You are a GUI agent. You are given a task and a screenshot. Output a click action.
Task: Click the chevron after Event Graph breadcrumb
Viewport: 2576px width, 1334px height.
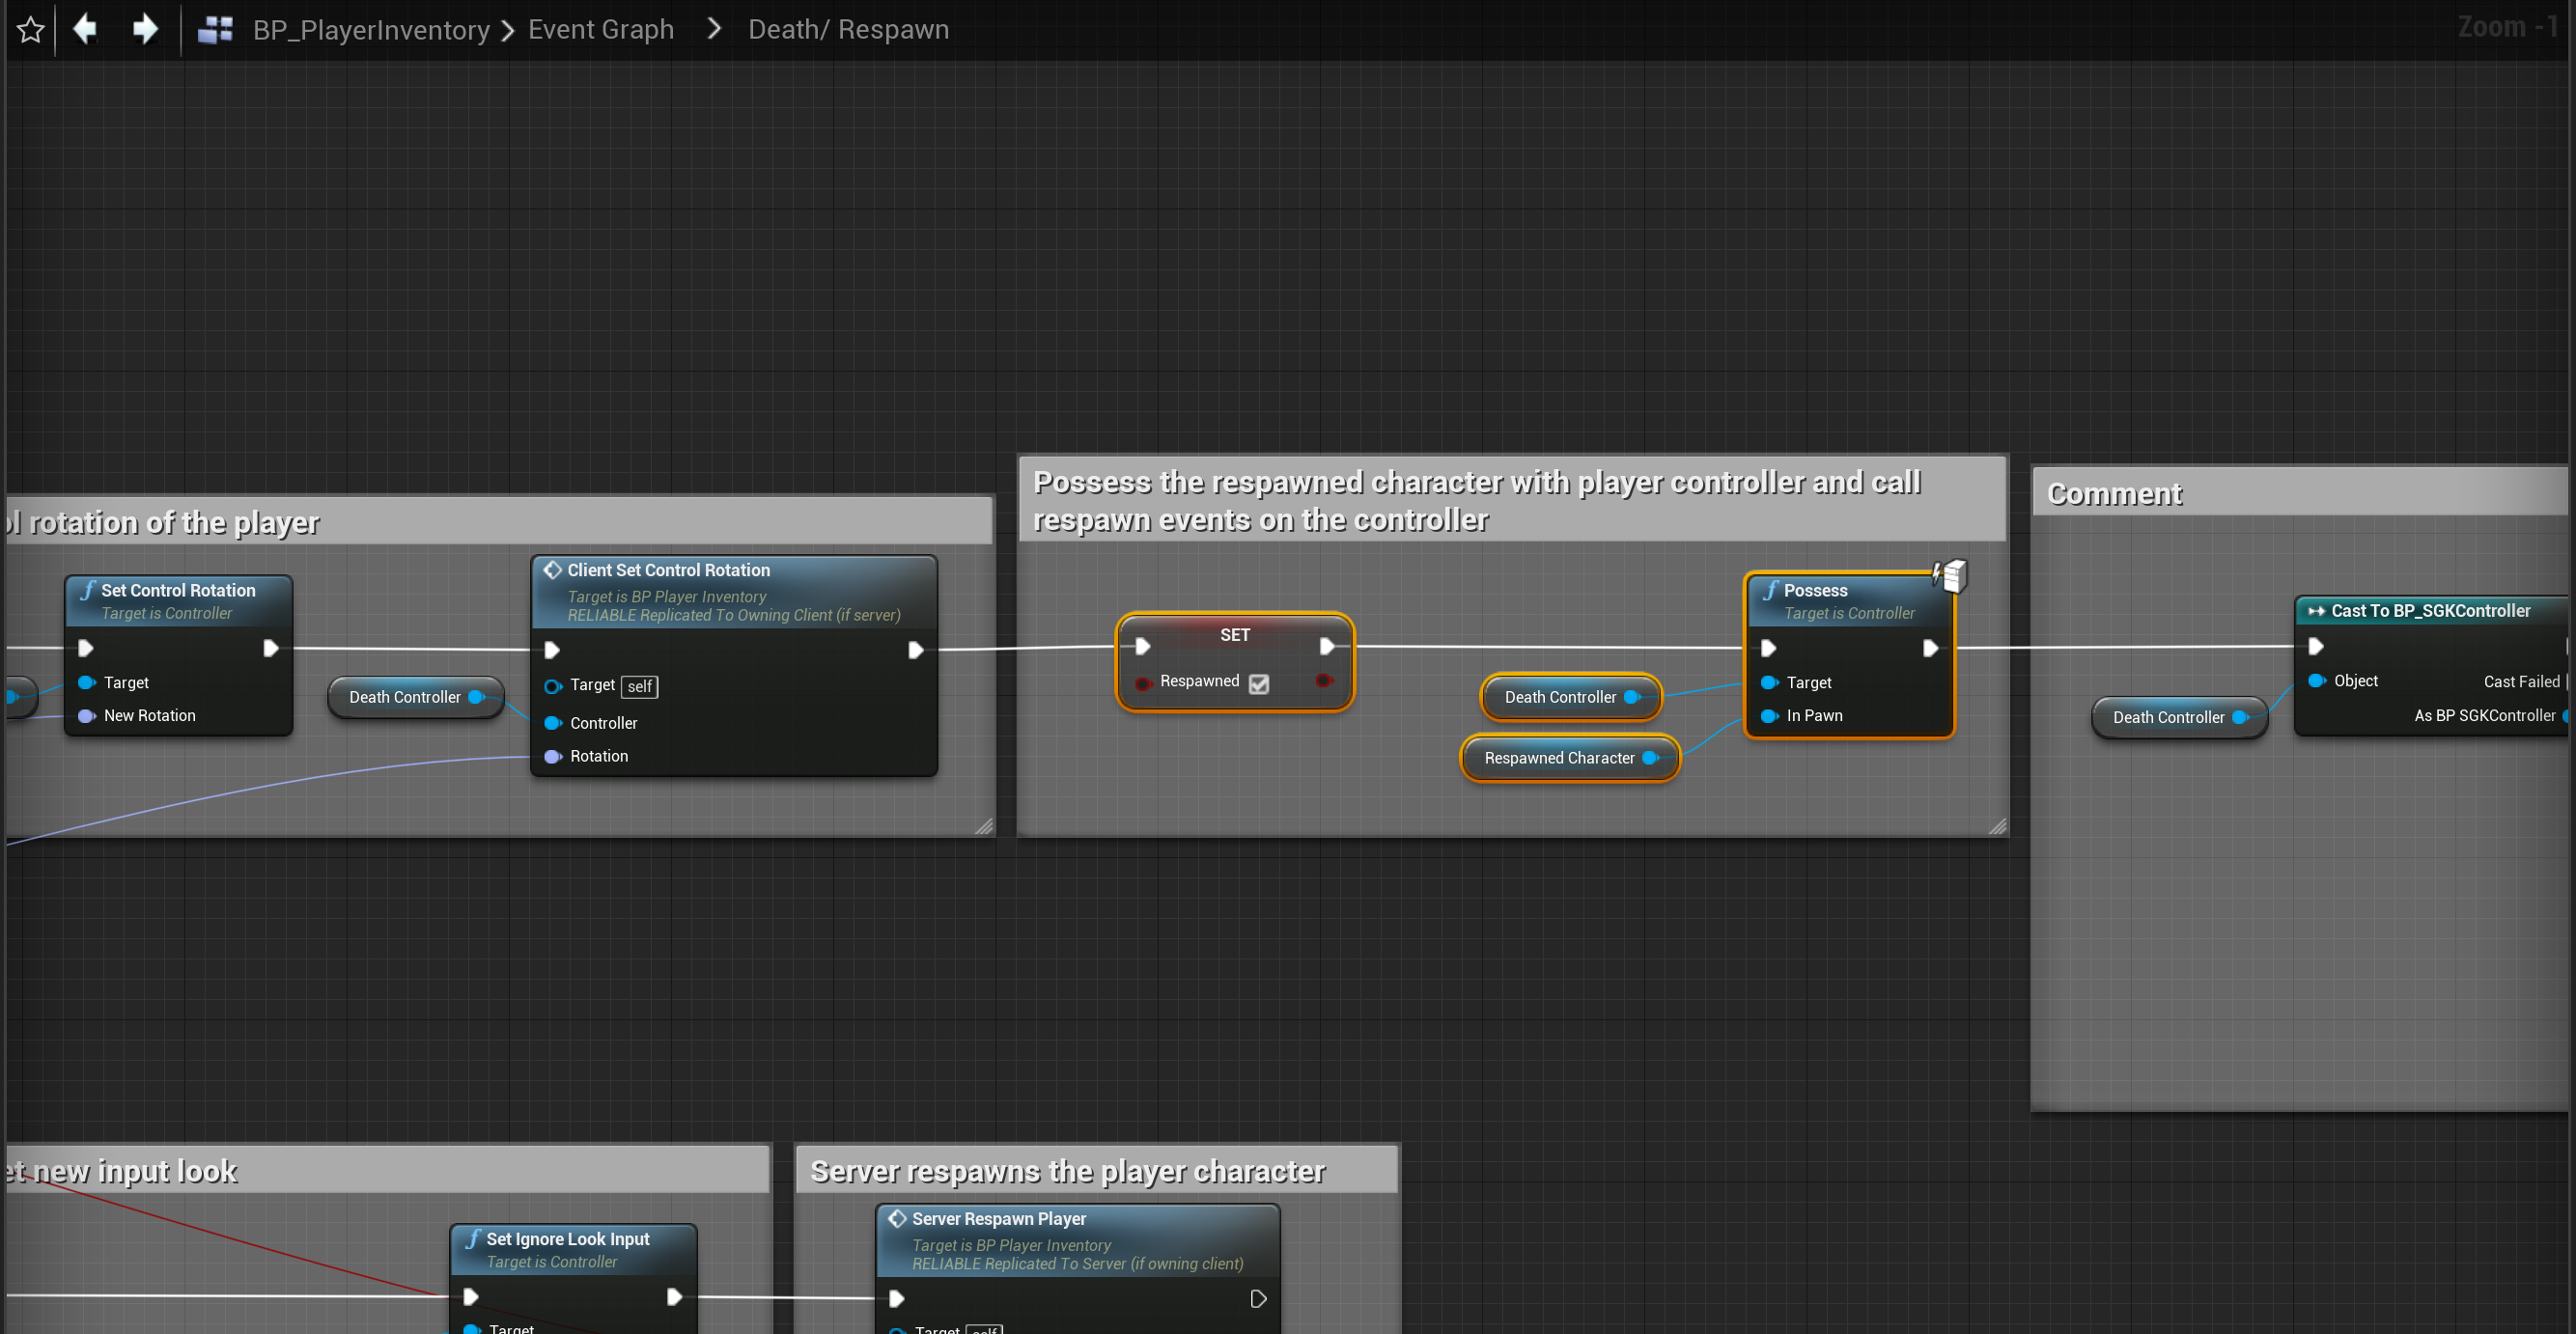713,29
